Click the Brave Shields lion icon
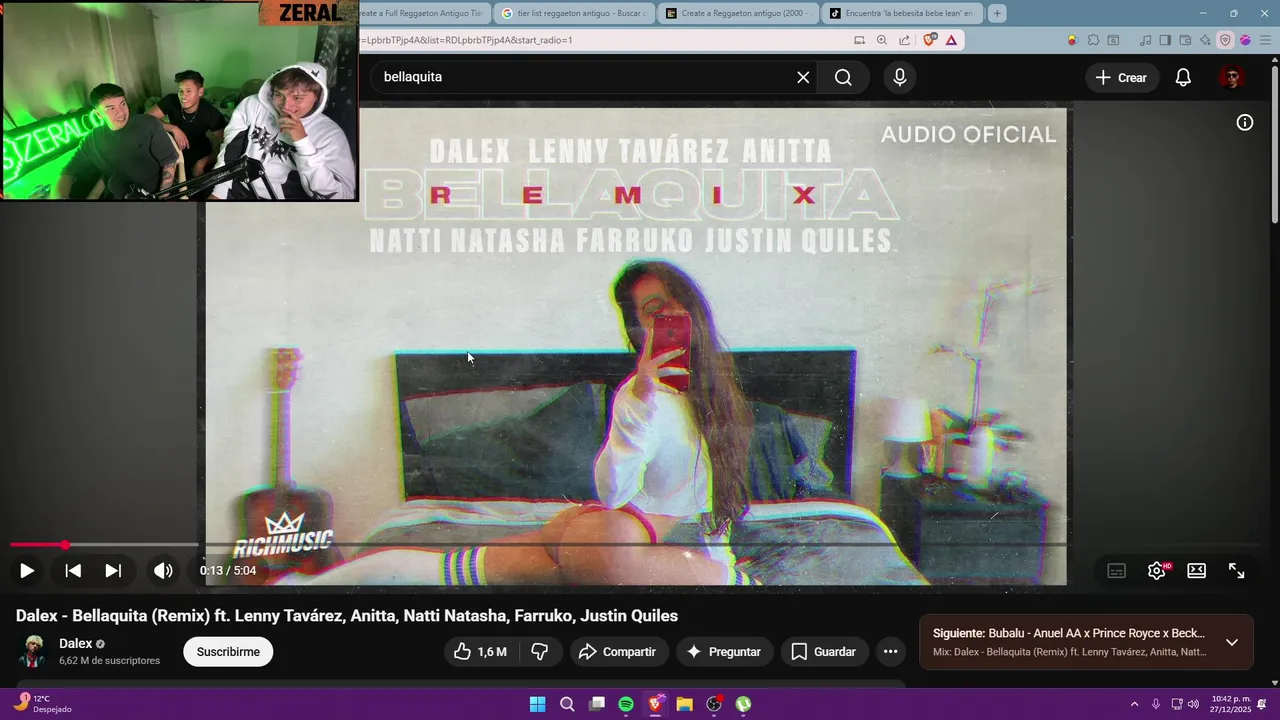 (x=929, y=40)
